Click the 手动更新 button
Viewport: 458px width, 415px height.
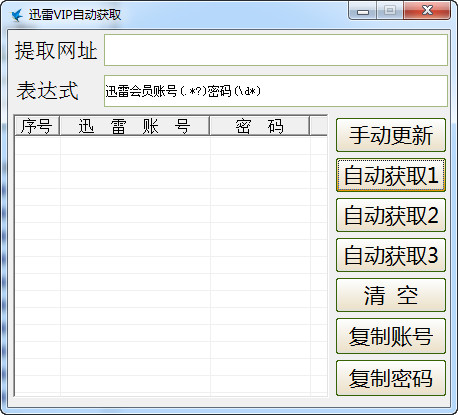(391, 135)
